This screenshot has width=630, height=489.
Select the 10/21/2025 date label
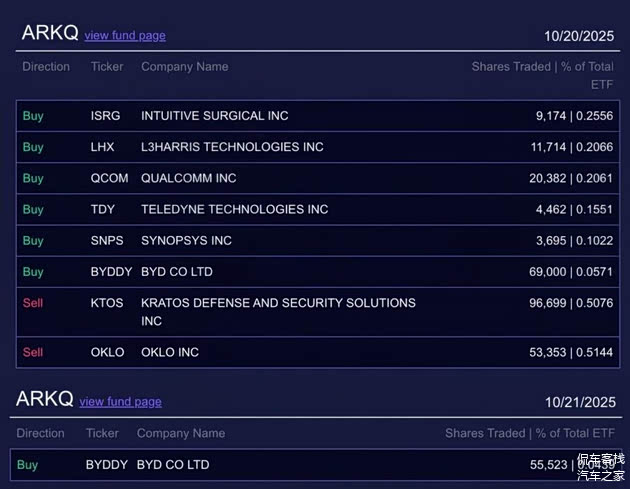point(582,402)
